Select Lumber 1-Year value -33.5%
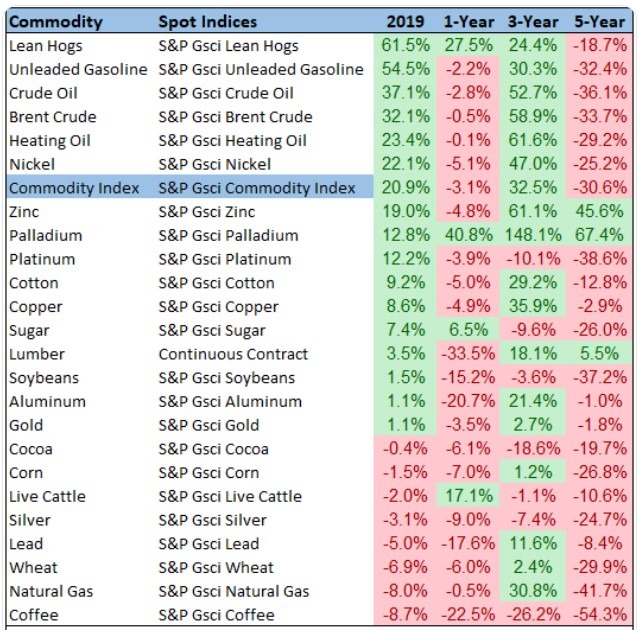Image resolution: width=637 pixels, height=630 pixels. (x=467, y=354)
